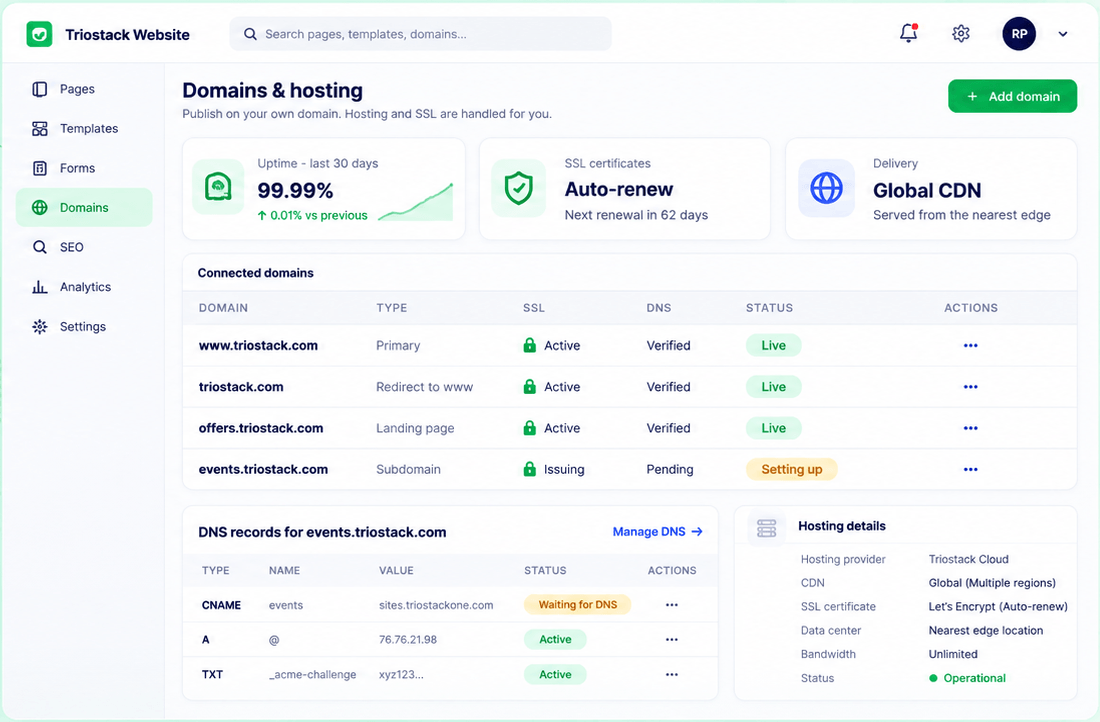1100x722 pixels.
Task: Click the Add domain button
Action: tap(1012, 96)
